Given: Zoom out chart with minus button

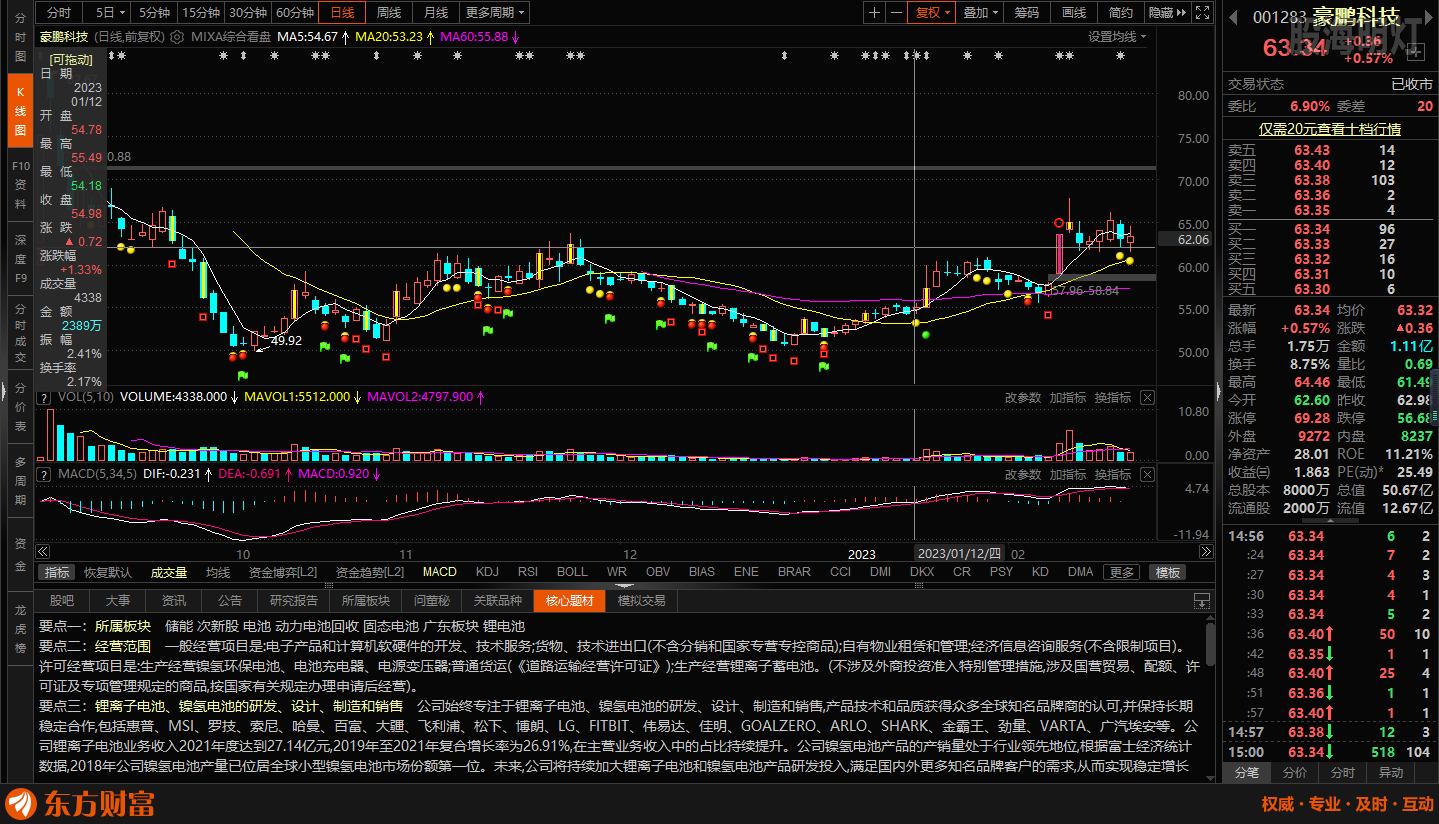Looking at the screenshot, I should coord(896,13).
